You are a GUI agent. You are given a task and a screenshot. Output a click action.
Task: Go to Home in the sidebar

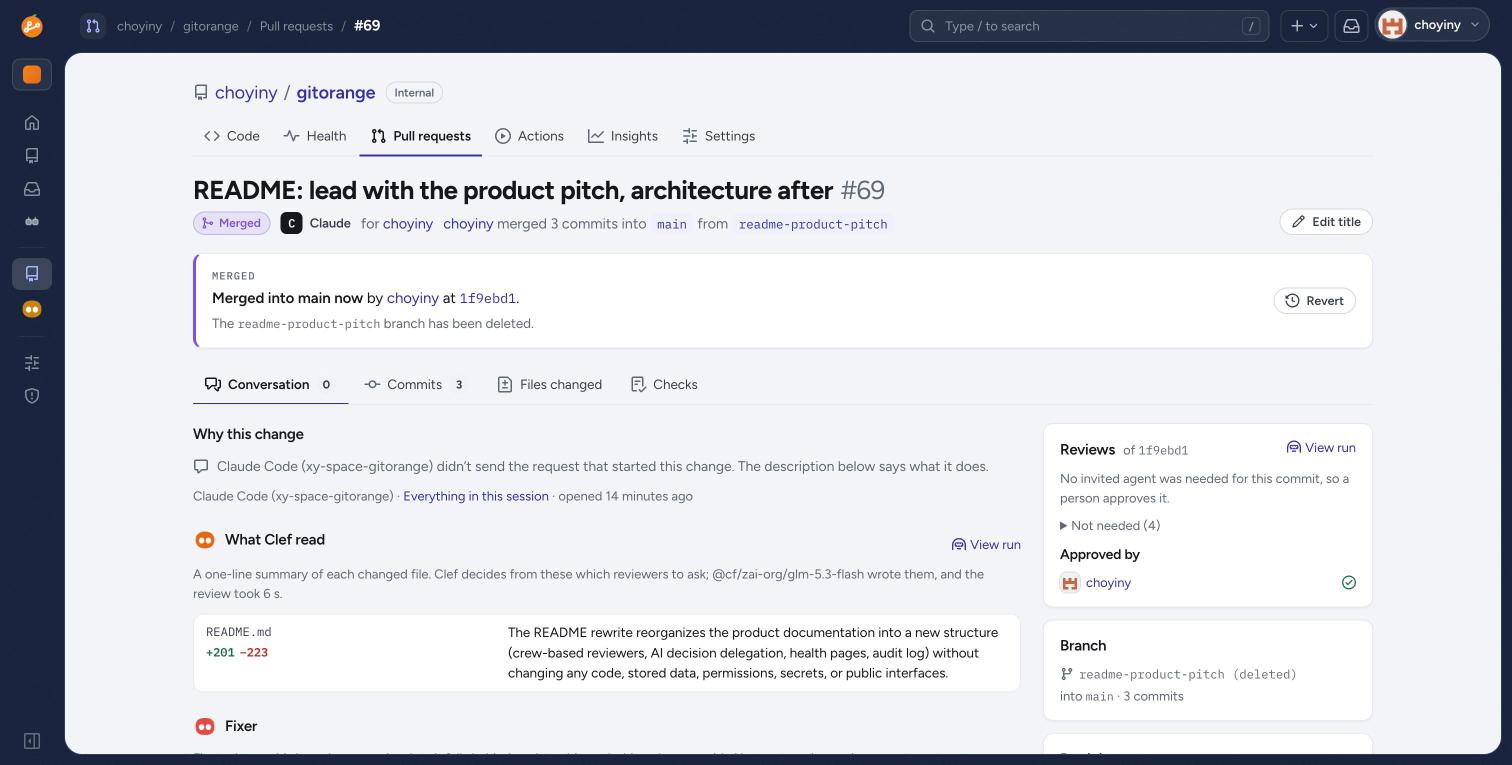32,123
